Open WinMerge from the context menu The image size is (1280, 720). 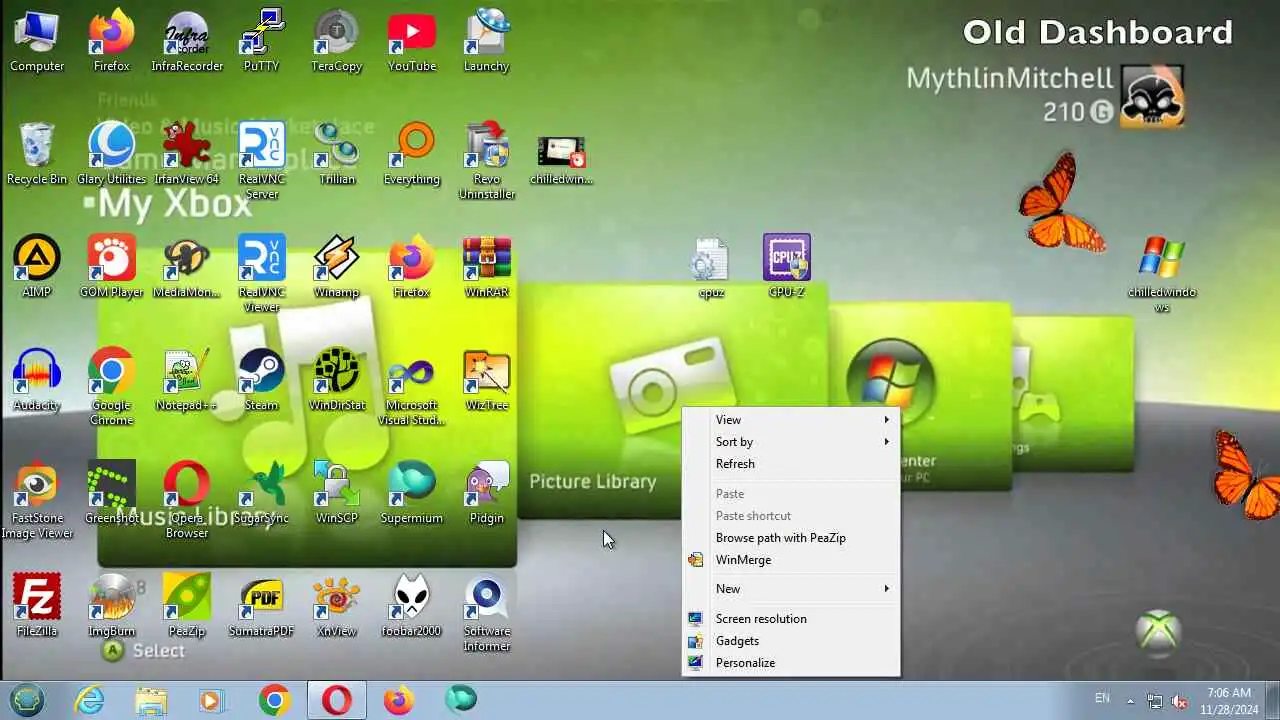click(791, 560)
